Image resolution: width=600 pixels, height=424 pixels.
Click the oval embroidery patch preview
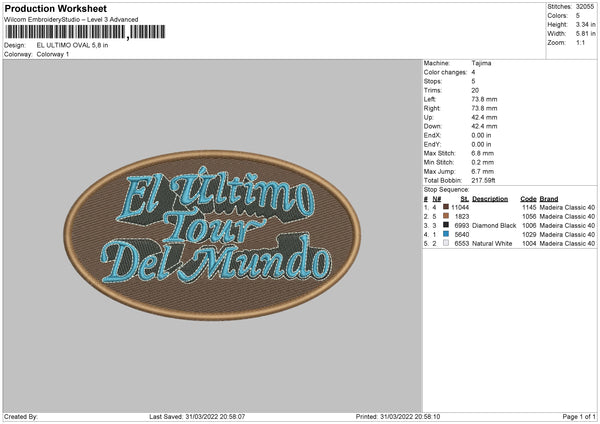tap(212, 235)
